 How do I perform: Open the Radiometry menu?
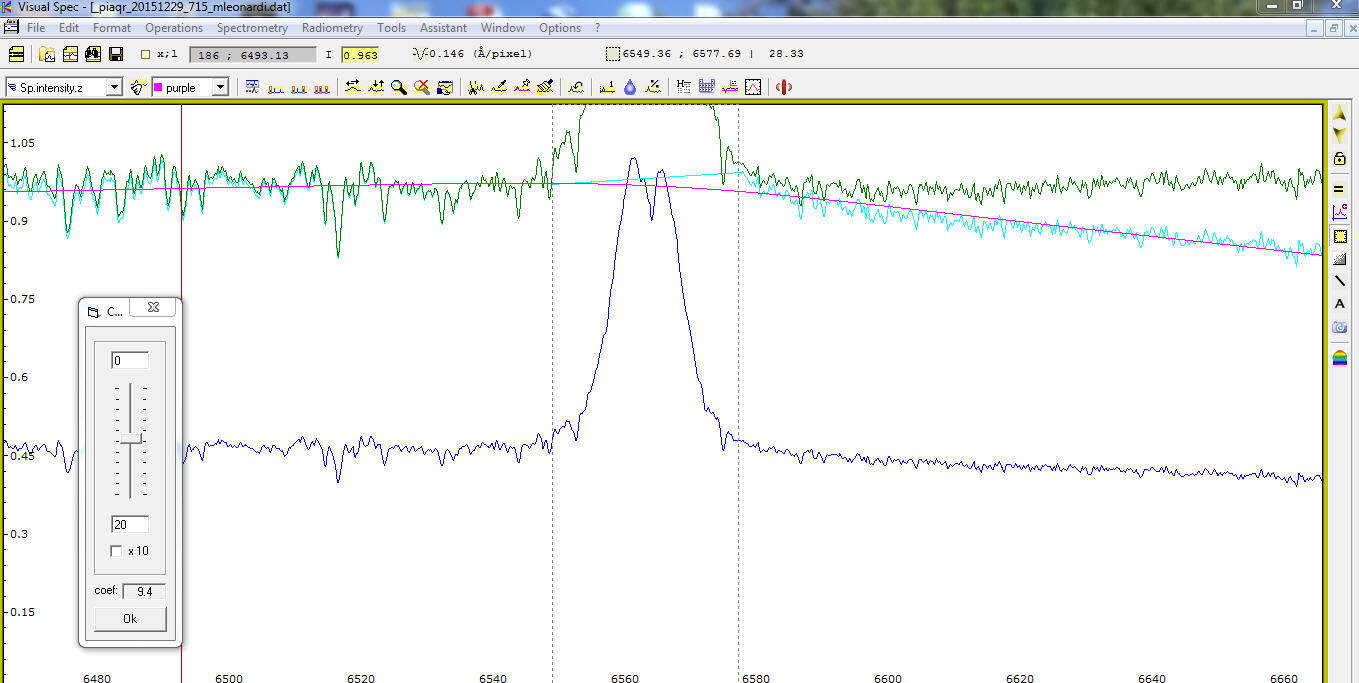[x=332, y=28]
